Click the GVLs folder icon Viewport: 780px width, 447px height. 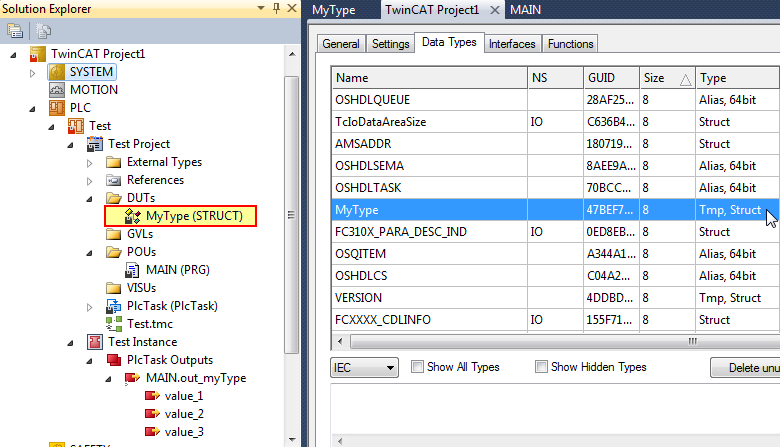pyautogui.click(x=113, y=234)
